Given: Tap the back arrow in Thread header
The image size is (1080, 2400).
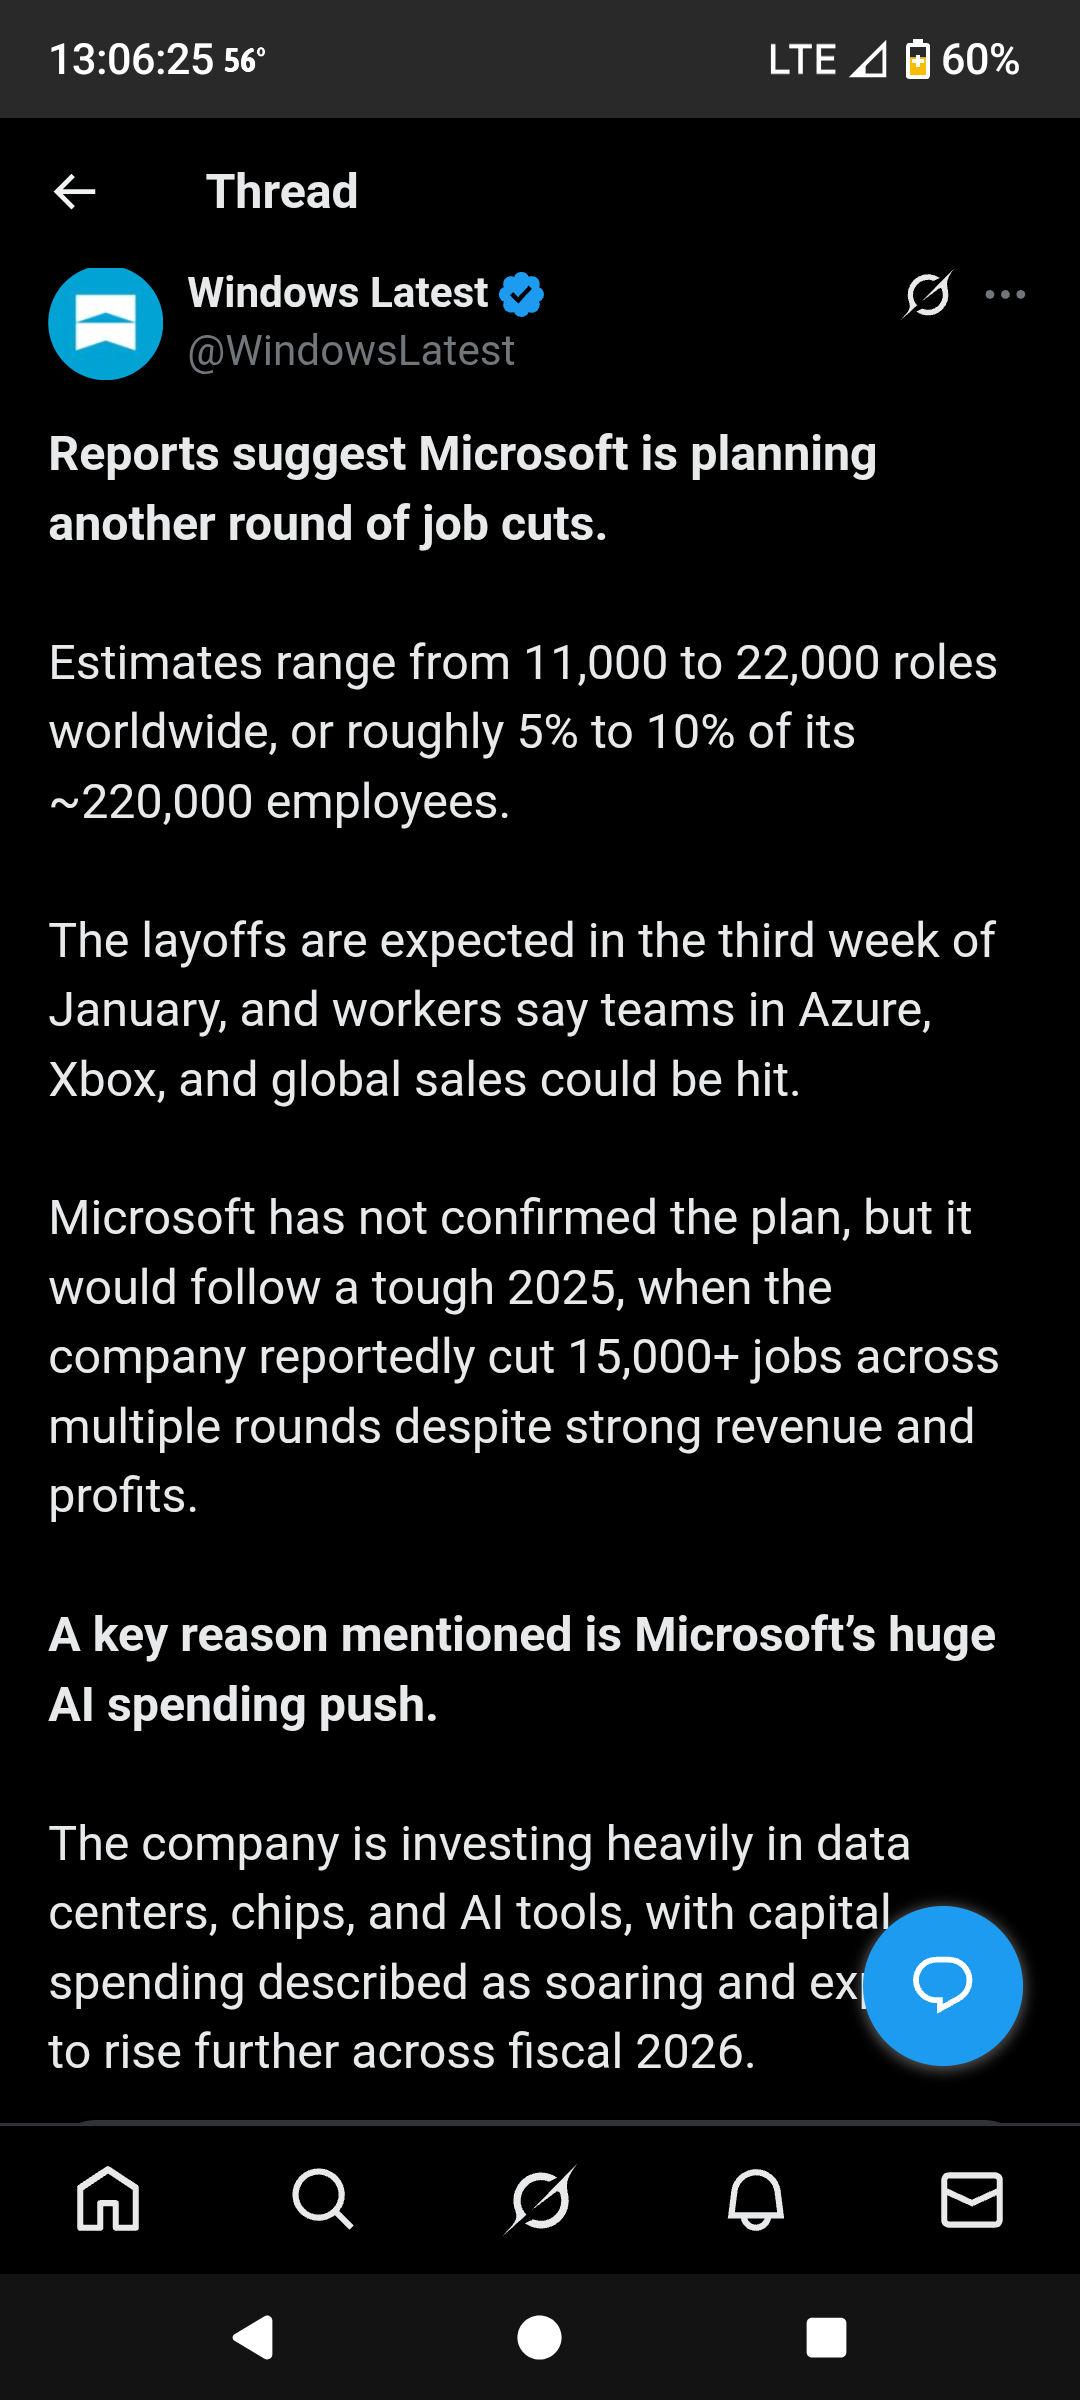Looking at the screenshot, I should 74,191.
